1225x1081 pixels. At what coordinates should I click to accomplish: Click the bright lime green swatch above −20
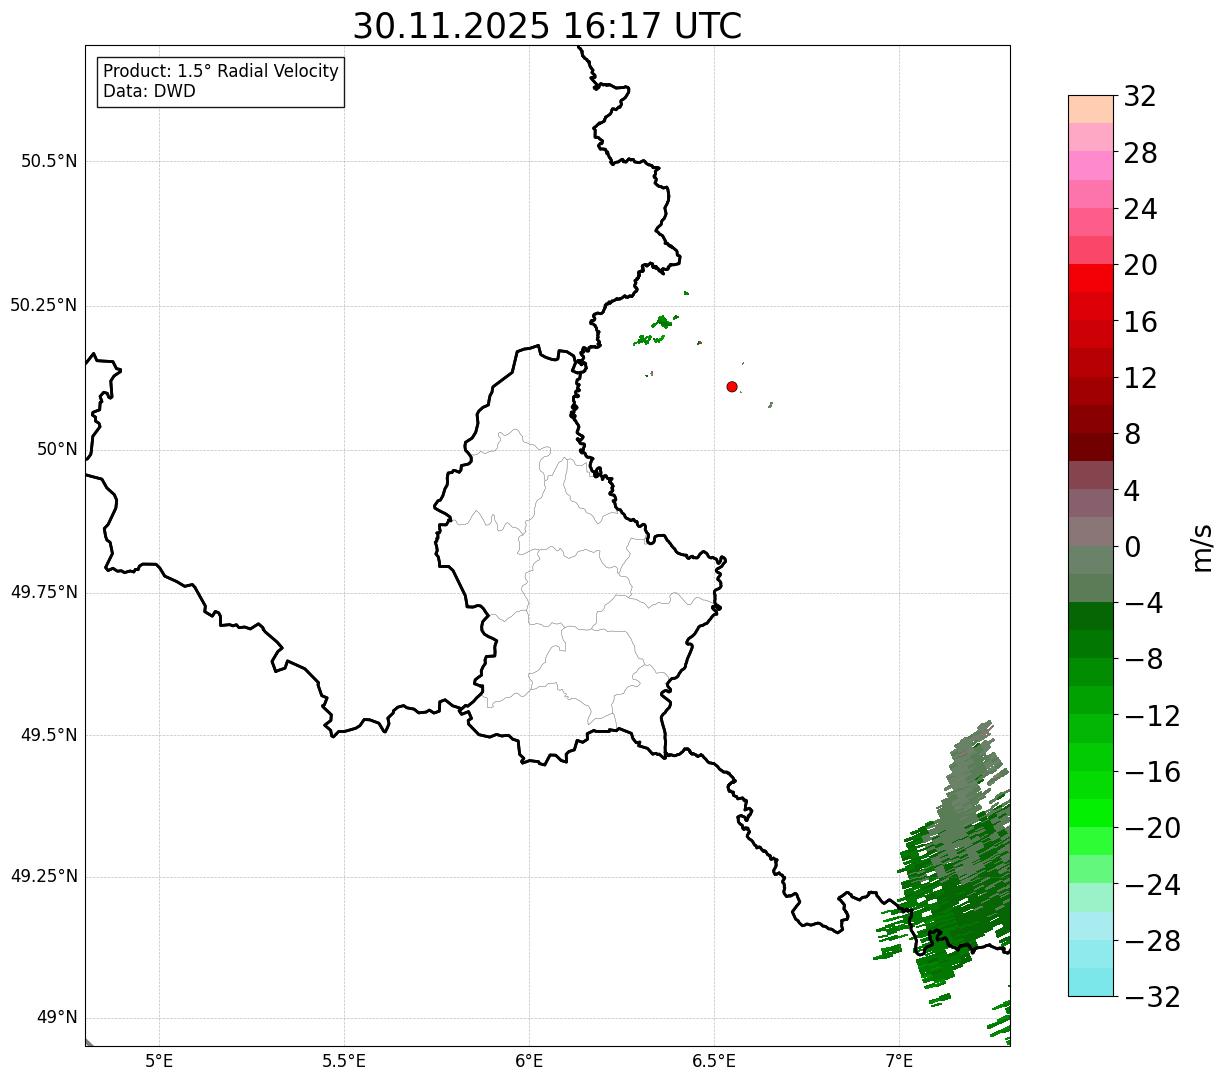[x=1091, y=813]
